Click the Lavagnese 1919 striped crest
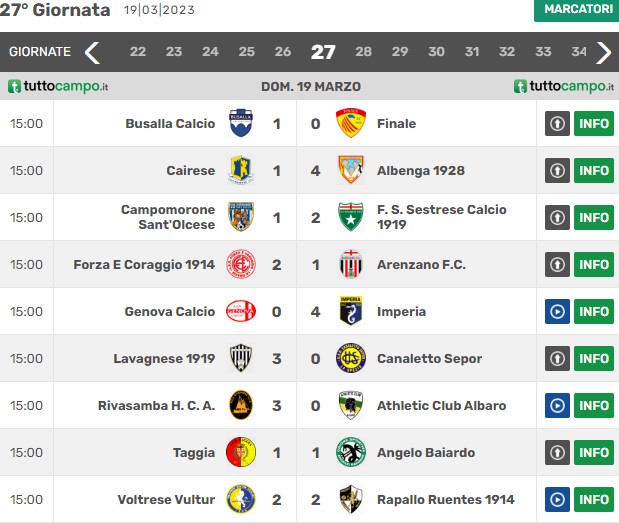Image resolution: width=619 pixels, height=523 pixels. click(x=241, y=358)
